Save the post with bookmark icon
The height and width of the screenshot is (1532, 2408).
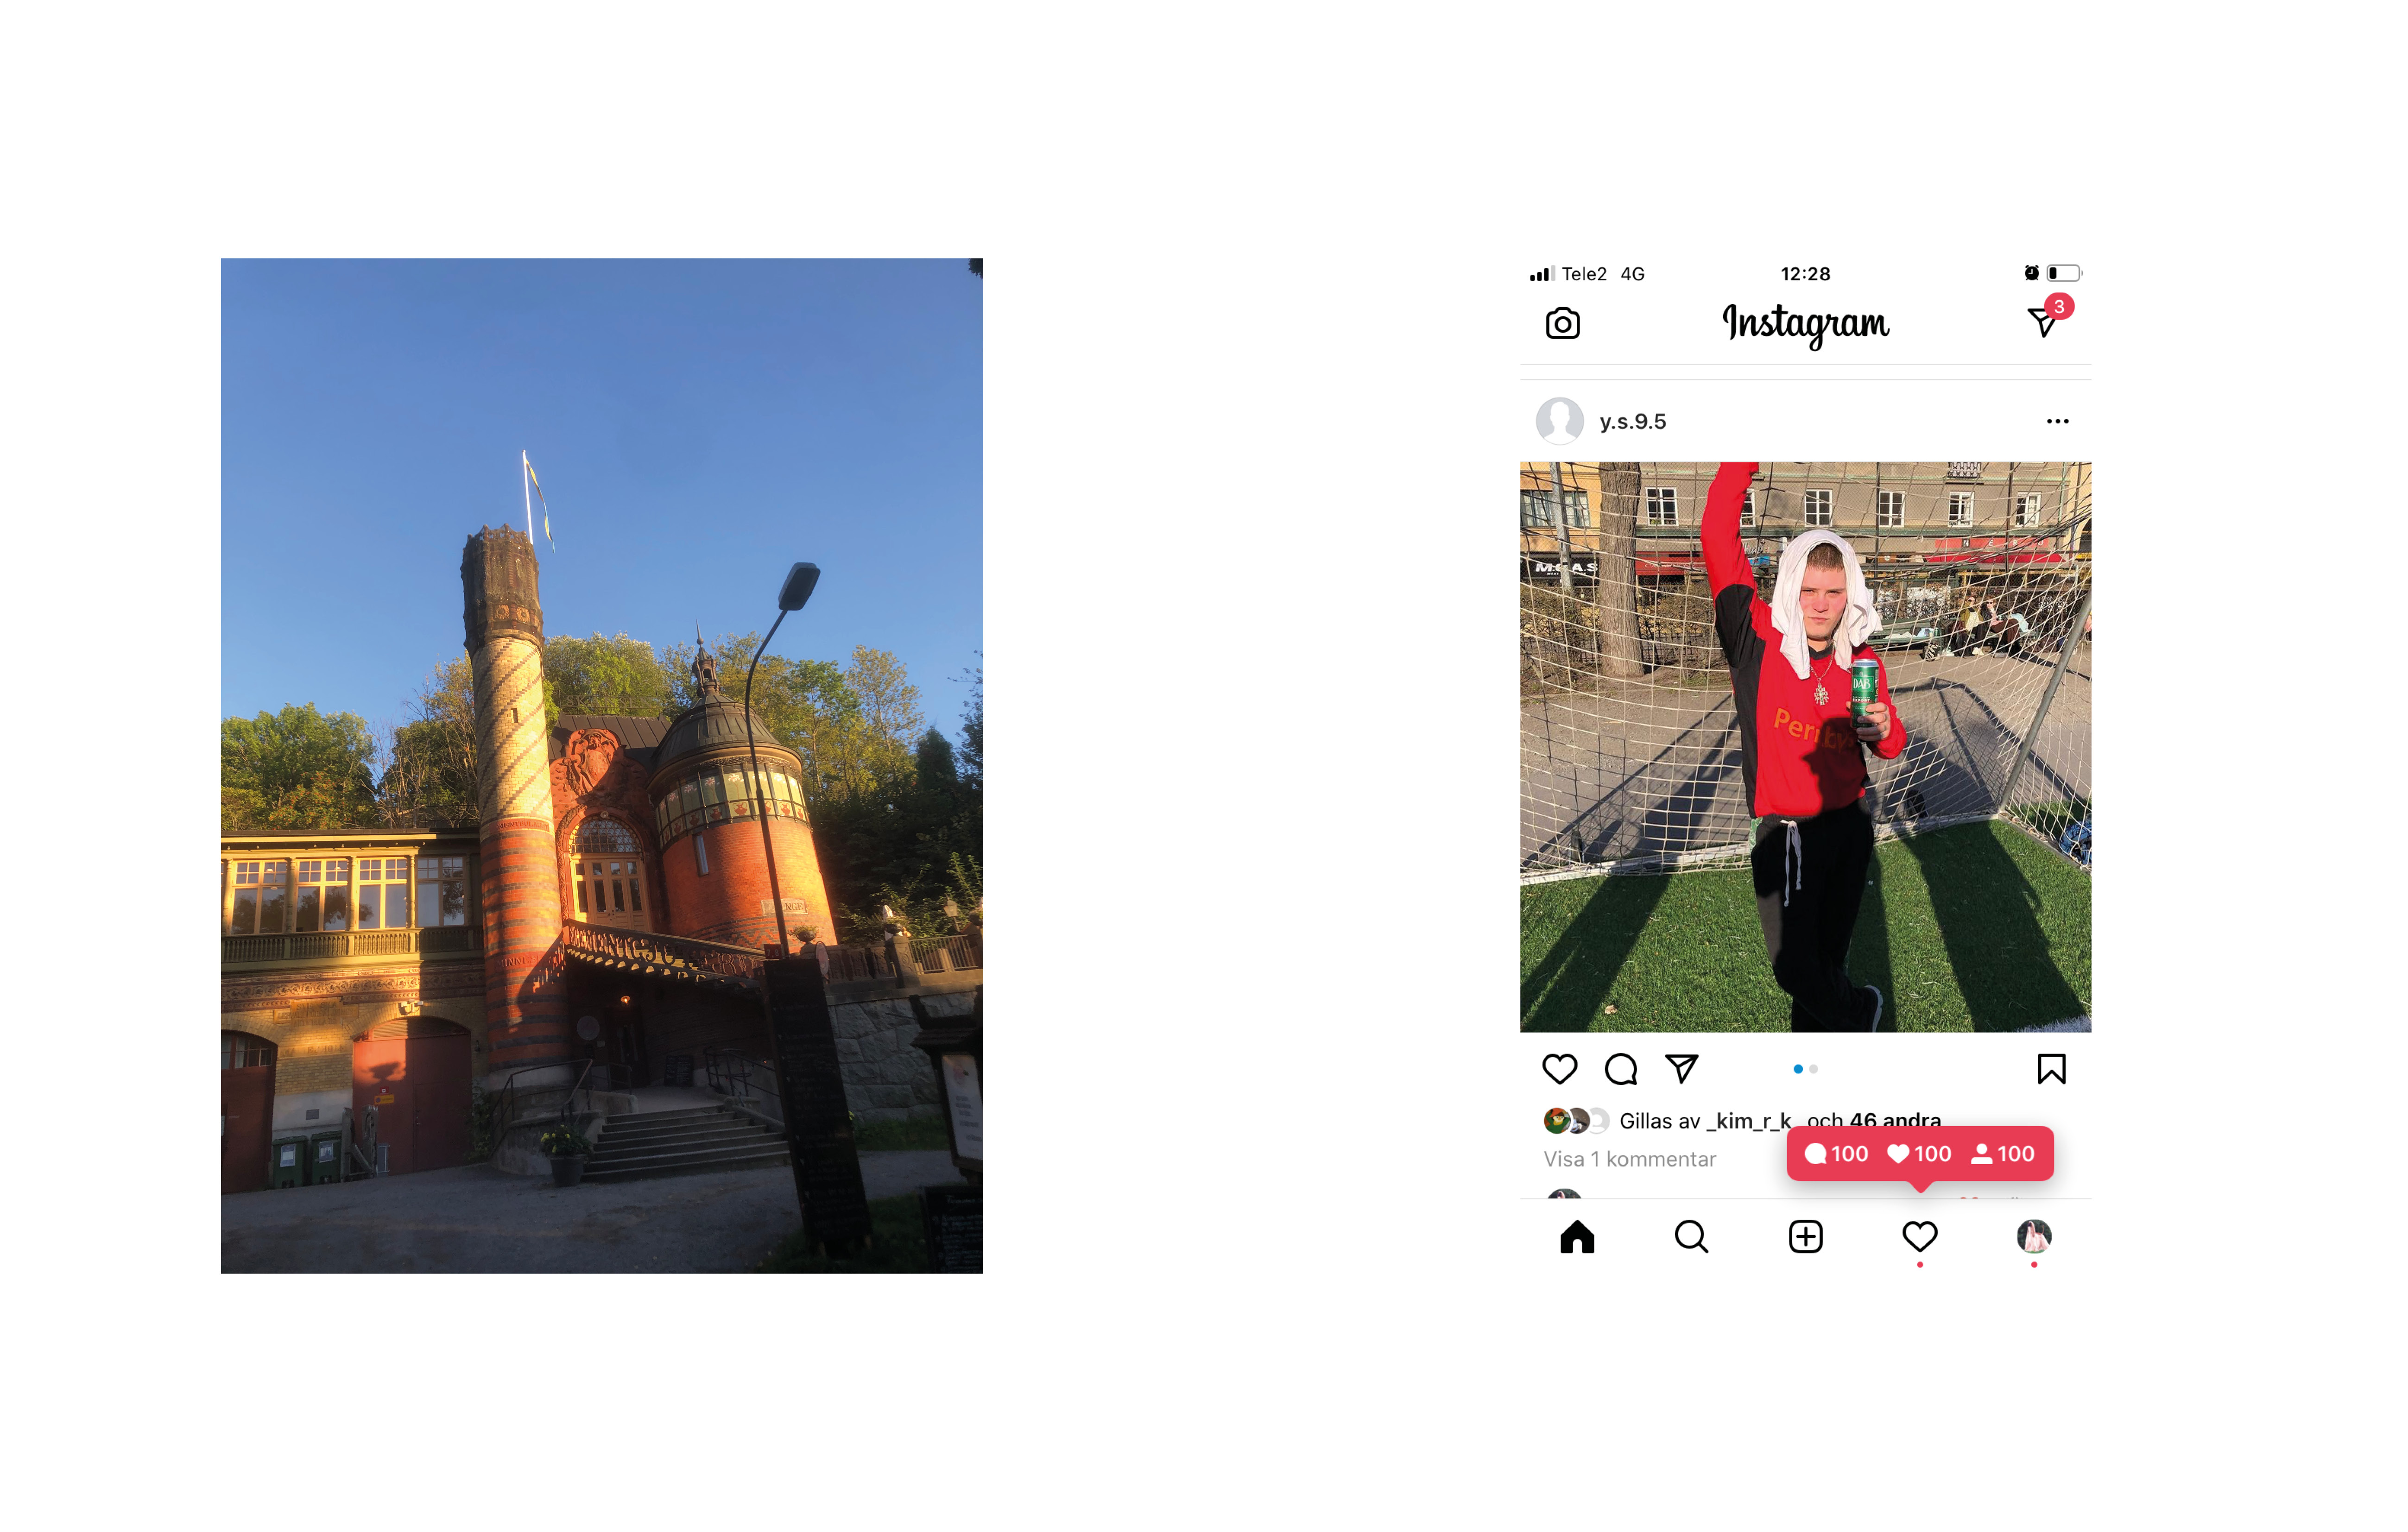(x=2051, y=1069)
